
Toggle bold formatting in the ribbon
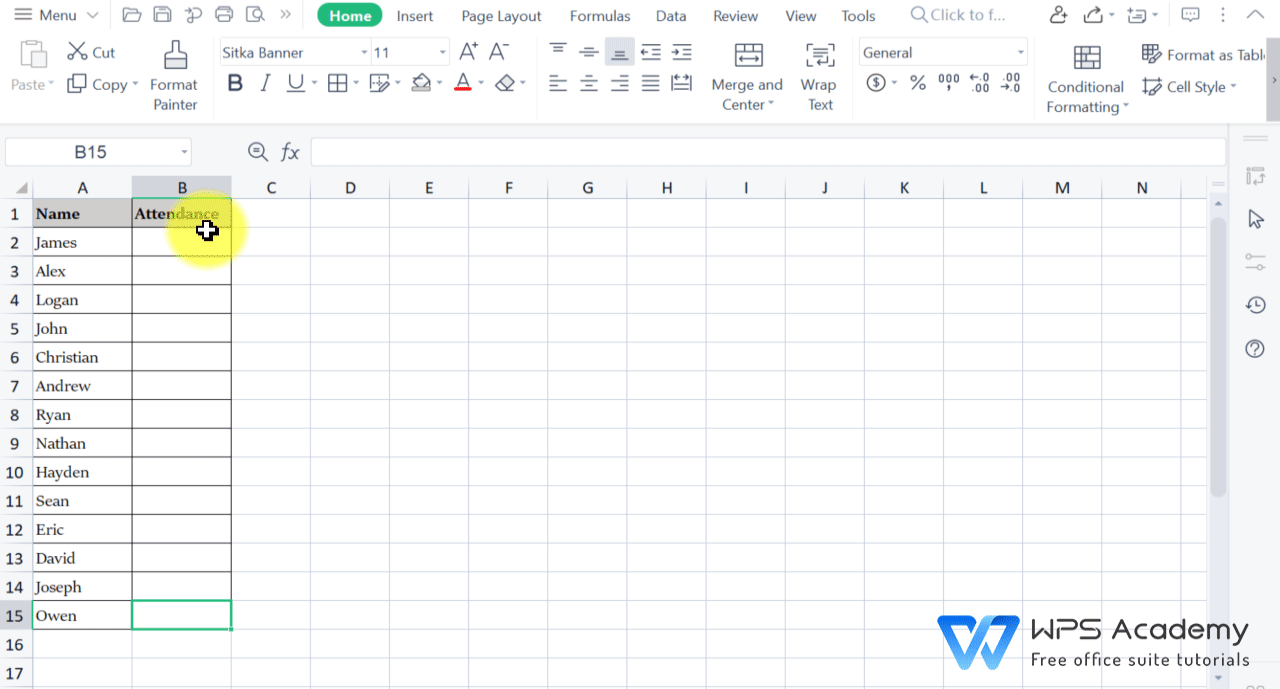[234, 83]
